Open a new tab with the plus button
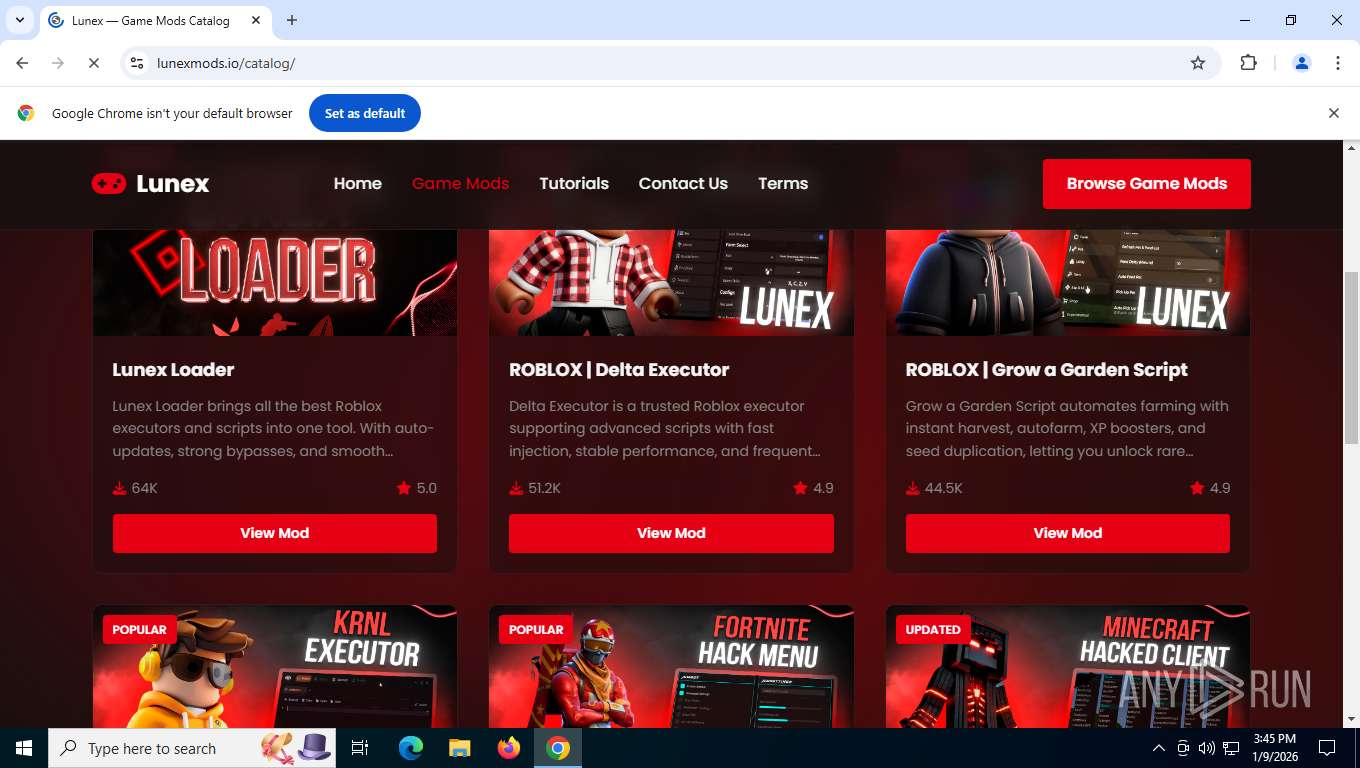This screenshot has height=768, width=1360. [292, 20]
